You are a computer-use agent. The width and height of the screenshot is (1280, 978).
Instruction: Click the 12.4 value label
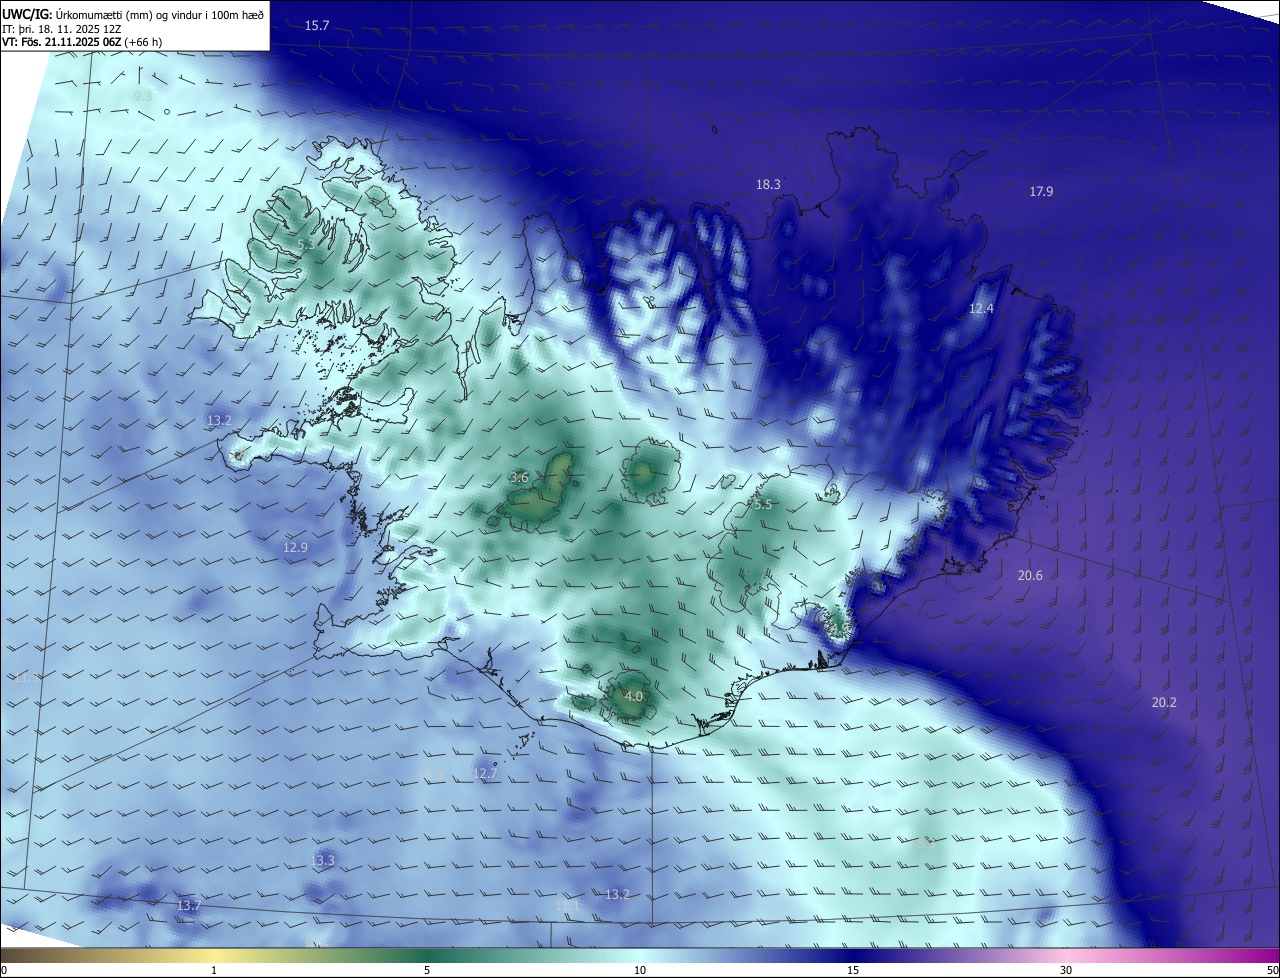[981, 308]
